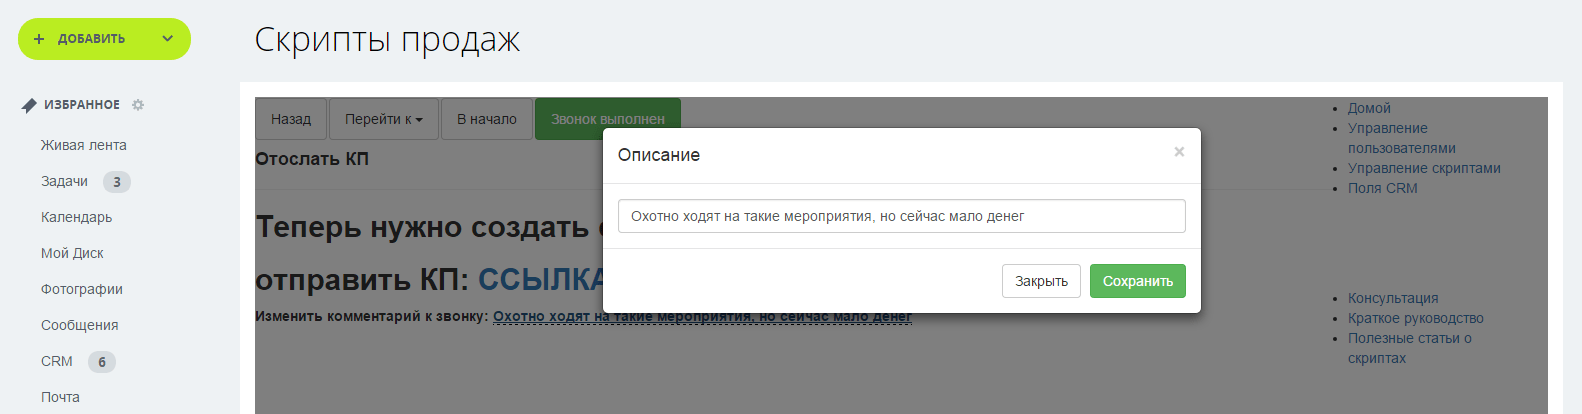This screenshot has width=1582, height=414.
Task: Select Календарь in the sidebar menu
Action: coord(76,217)
